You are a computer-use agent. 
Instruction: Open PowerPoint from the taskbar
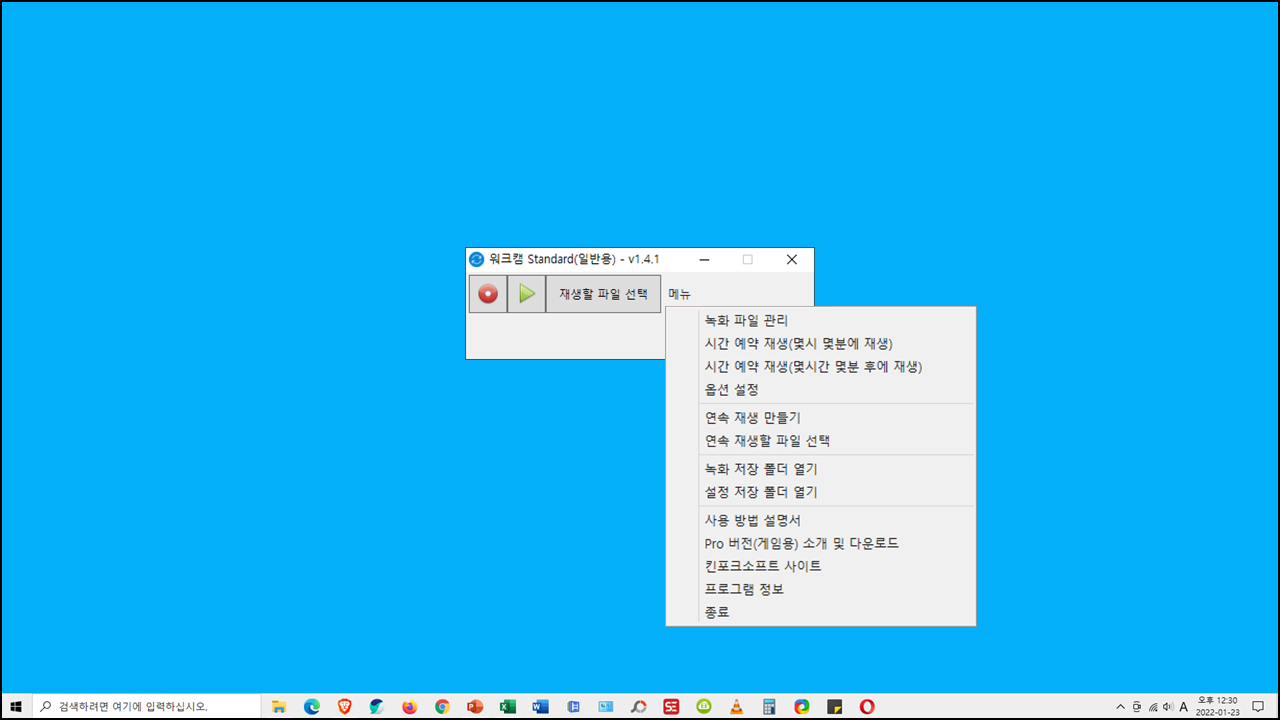[x=475, y=706]
